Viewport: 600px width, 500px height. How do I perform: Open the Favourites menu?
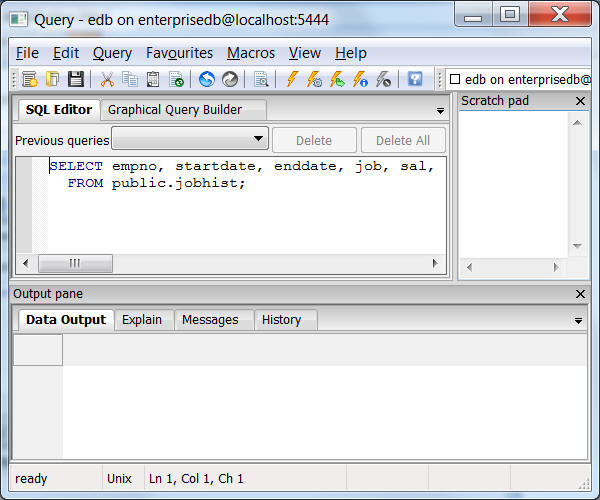click(x=179, y=53)
